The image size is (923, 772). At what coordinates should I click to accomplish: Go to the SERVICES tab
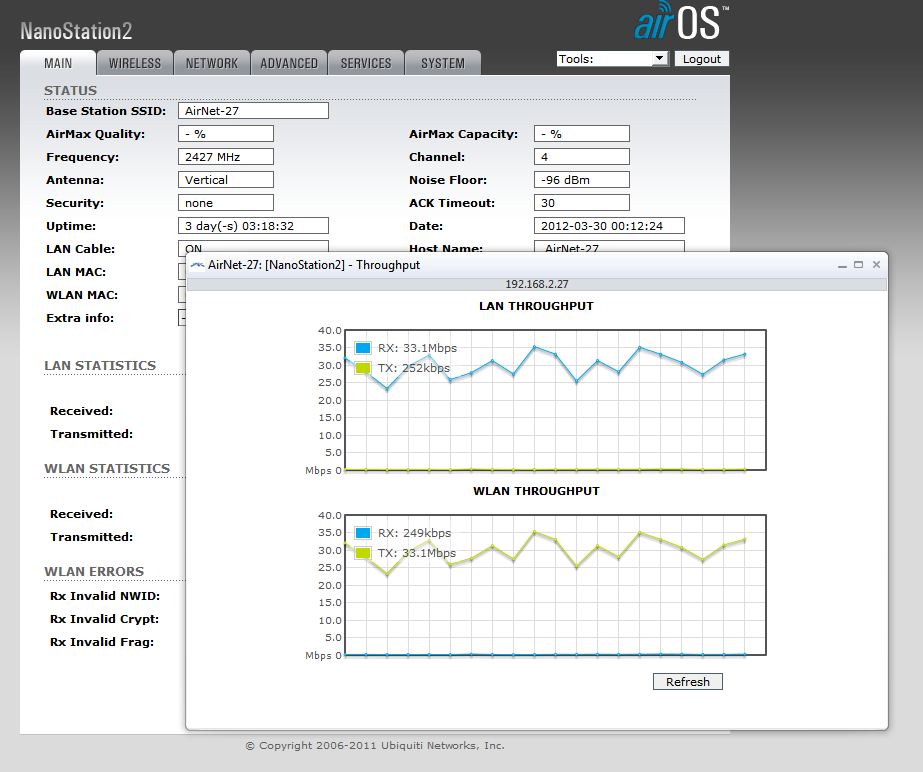366,63
